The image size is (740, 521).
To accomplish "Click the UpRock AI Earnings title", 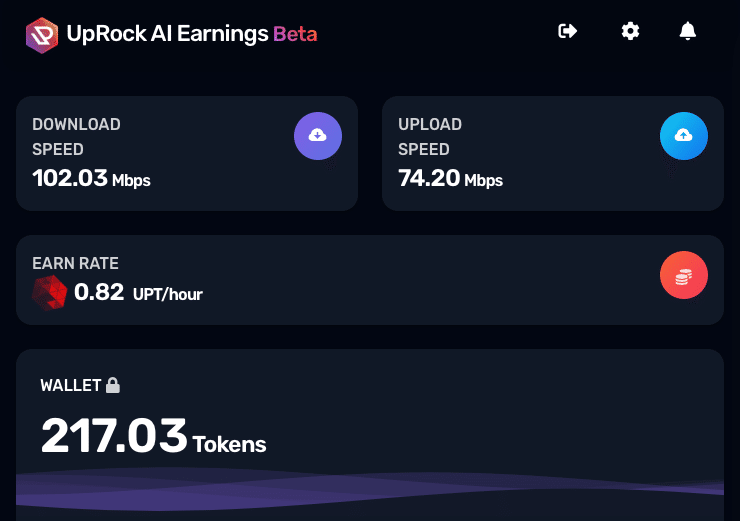I will click(x=168, y=34).
